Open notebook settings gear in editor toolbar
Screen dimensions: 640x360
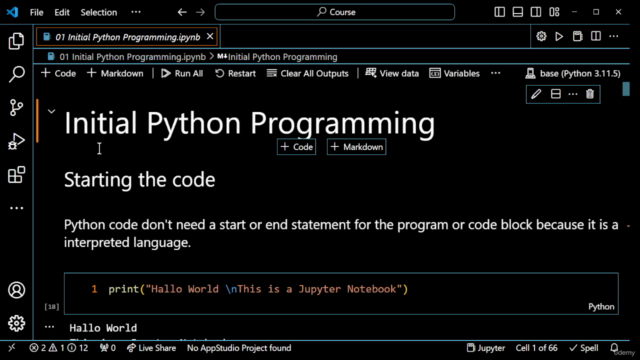click(x=541, y=36)
